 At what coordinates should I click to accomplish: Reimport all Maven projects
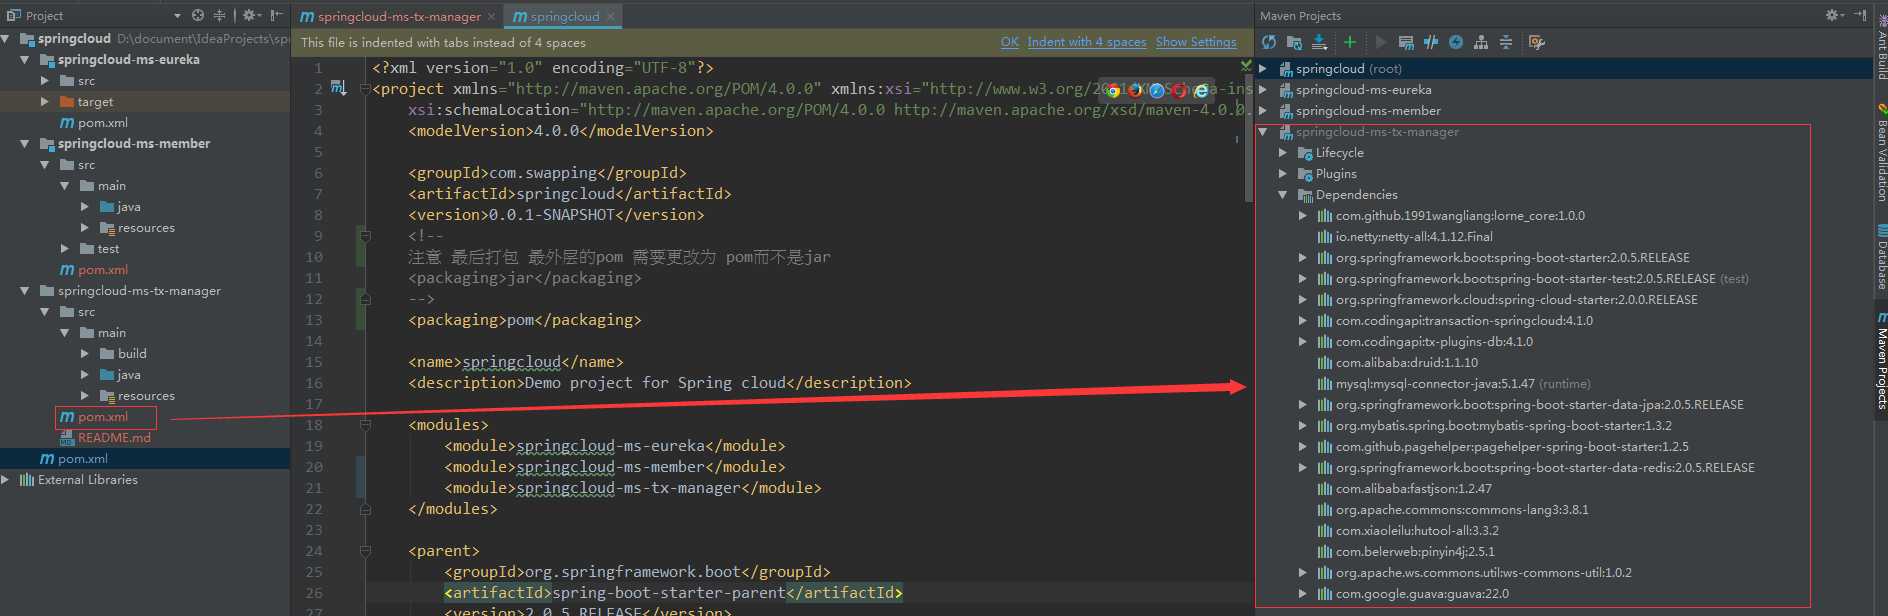point(1269,42)
